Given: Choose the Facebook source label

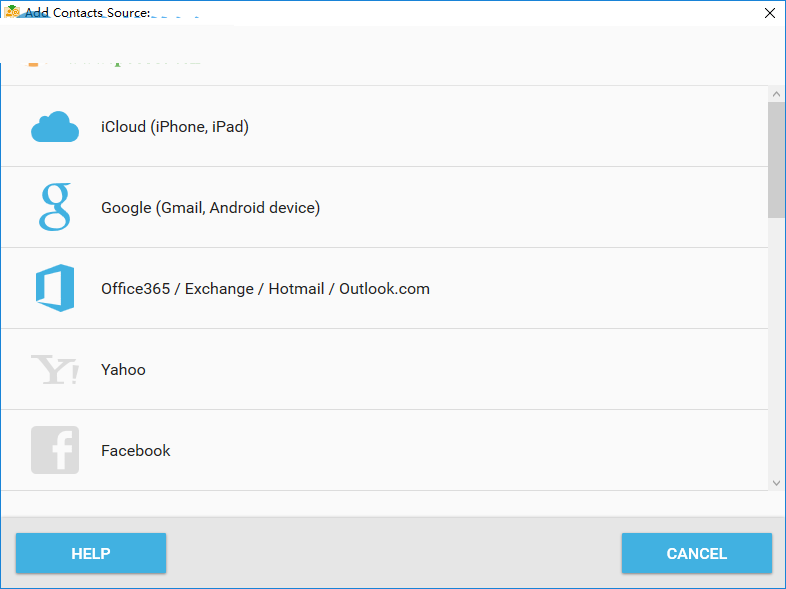Looking at the screenshot, I should click(x=136, y=451).
